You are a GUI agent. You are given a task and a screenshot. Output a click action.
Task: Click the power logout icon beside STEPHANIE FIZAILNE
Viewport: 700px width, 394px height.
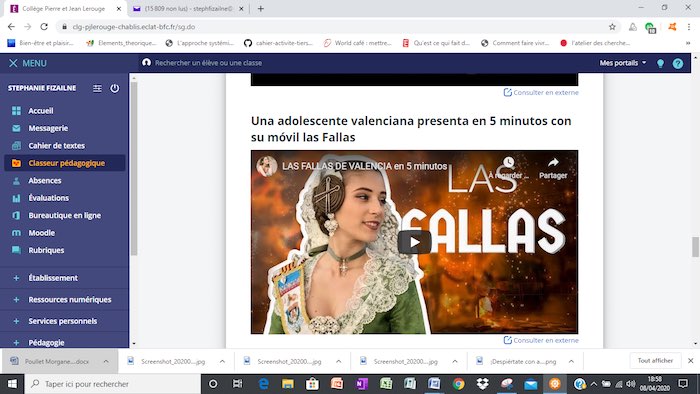coord(115,88)
